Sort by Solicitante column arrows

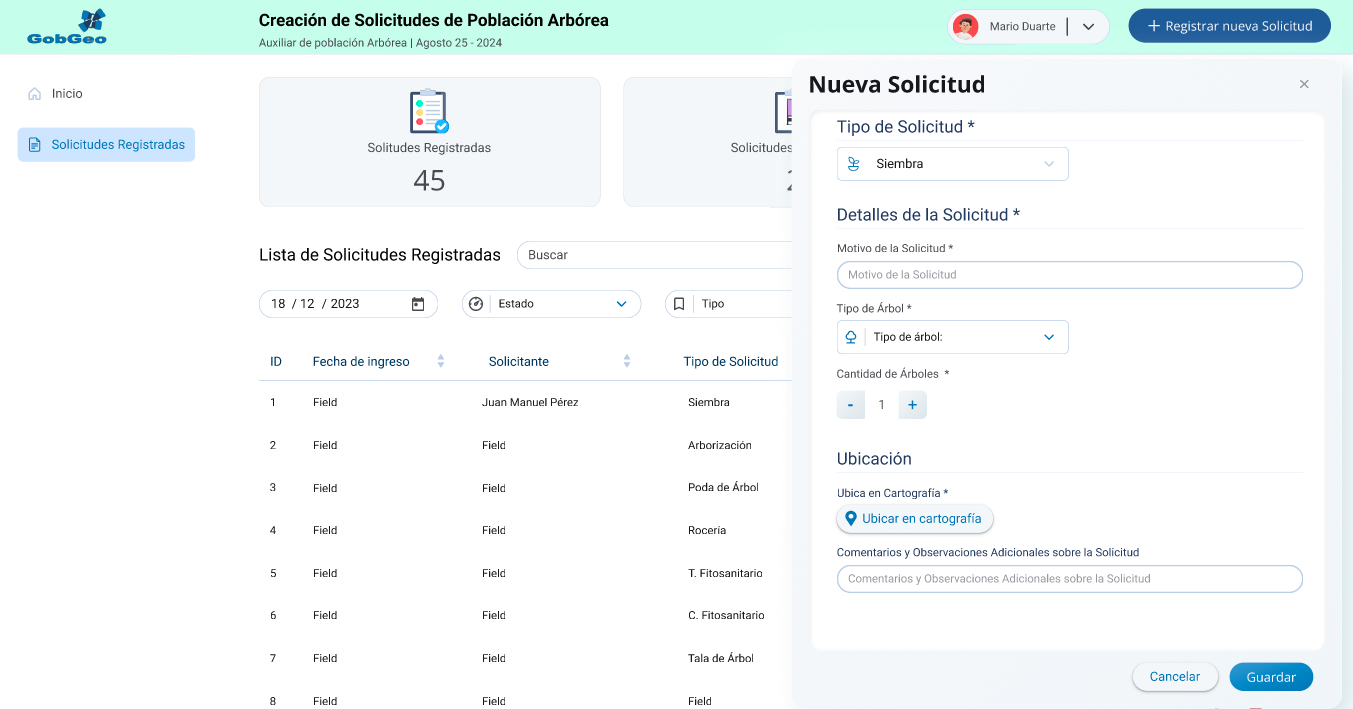[x=627, y=361]
